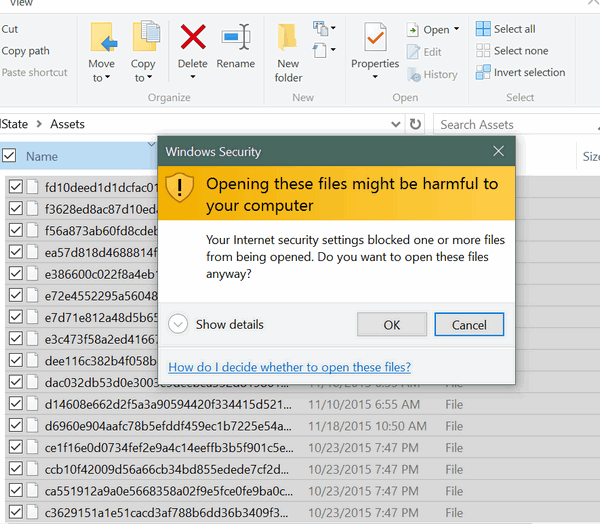
Task: Click the warning shield icon in dialog
Action: (179, 187)
